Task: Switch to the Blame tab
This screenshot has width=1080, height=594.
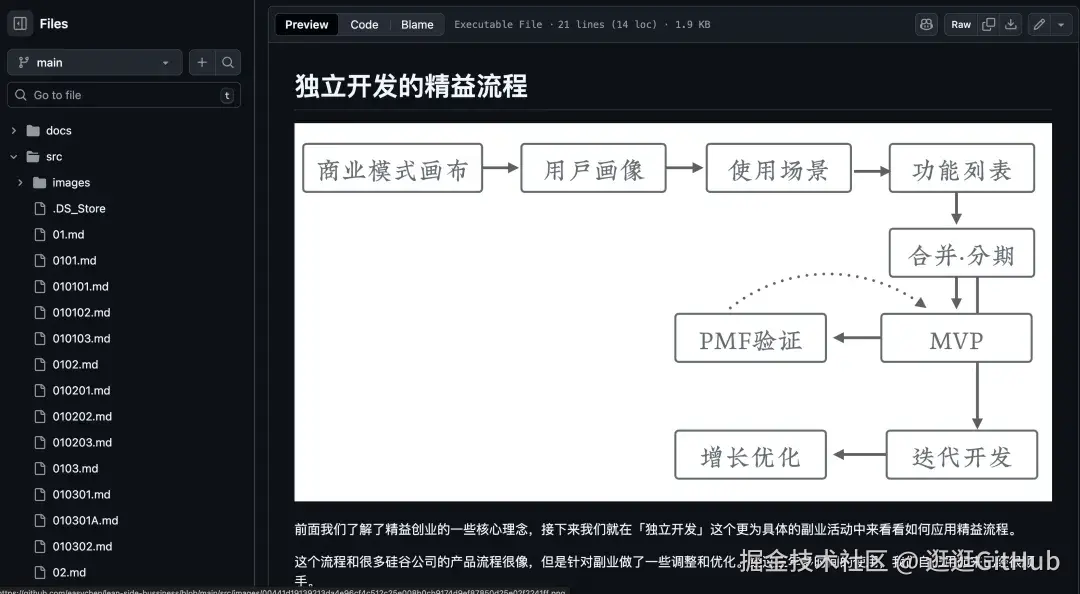Action: (417, 24)
